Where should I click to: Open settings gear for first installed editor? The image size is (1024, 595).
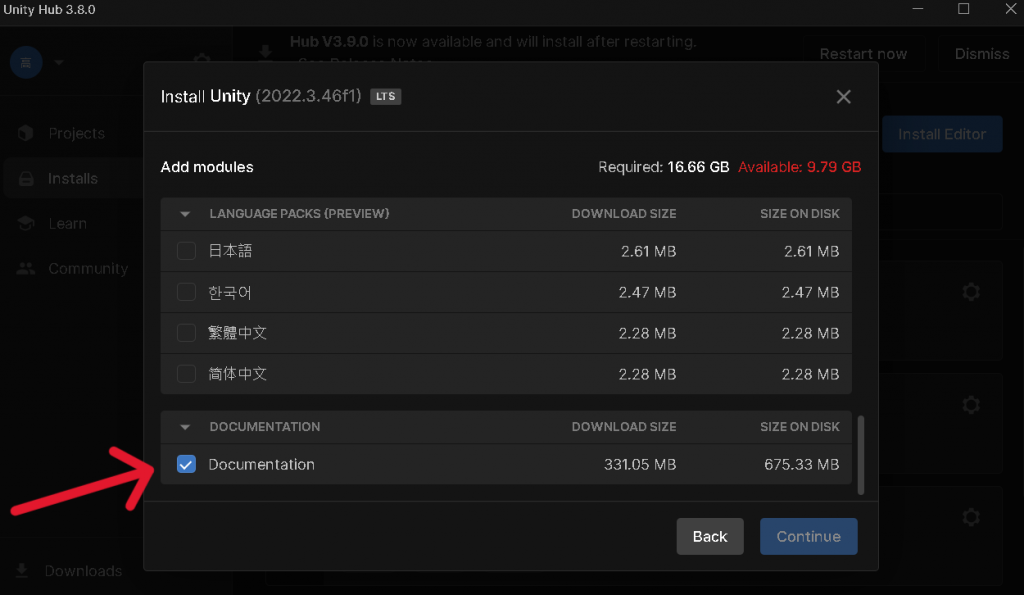click(971, 291)
